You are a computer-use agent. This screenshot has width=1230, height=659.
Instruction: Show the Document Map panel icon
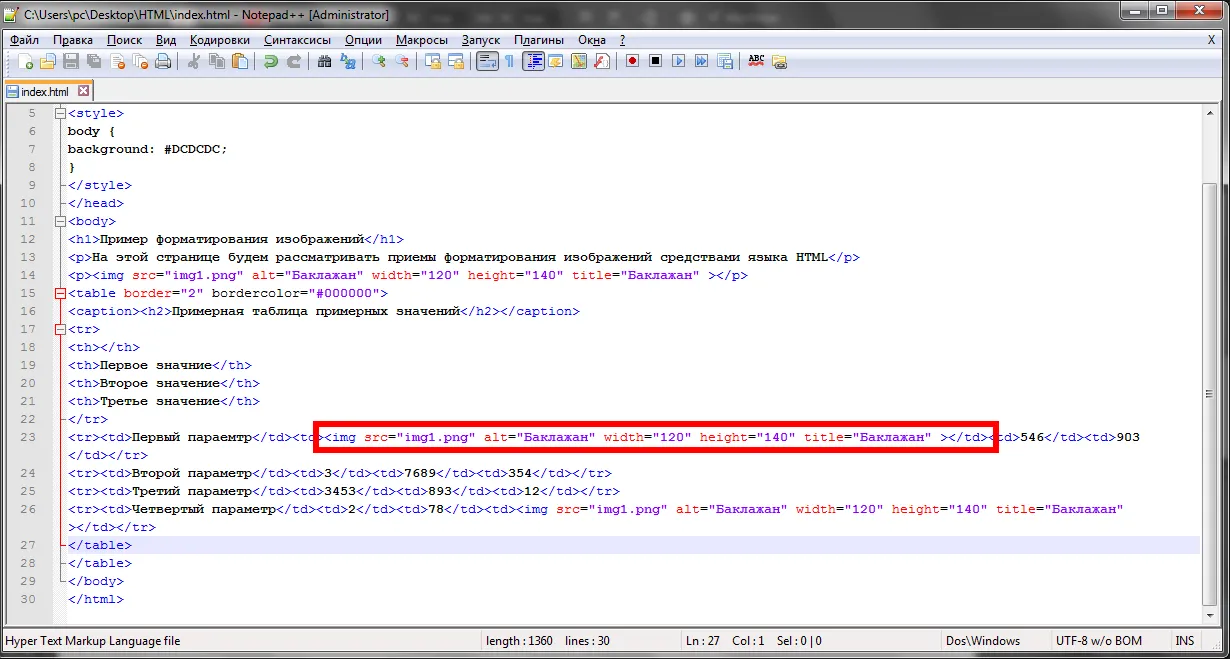tap(578, 61)
